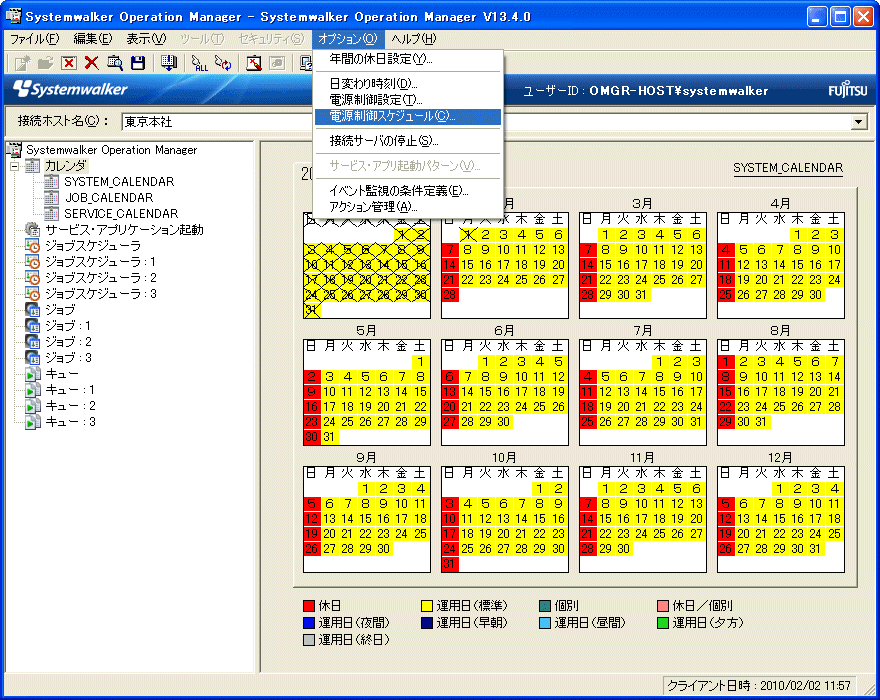880x700 pixels.
Task: Click the green 運用日（夕方） legend swatch
Action: click(663, 623)
